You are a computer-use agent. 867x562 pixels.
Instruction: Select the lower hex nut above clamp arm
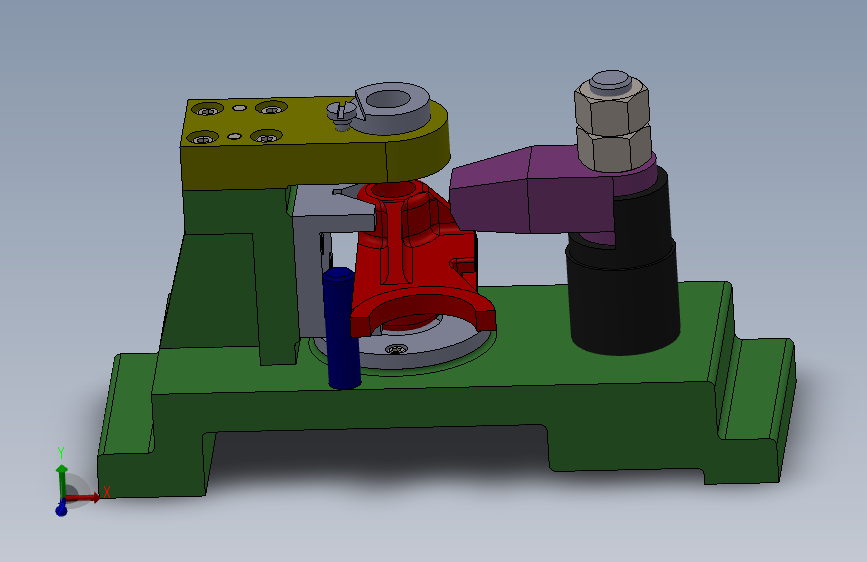614,149
